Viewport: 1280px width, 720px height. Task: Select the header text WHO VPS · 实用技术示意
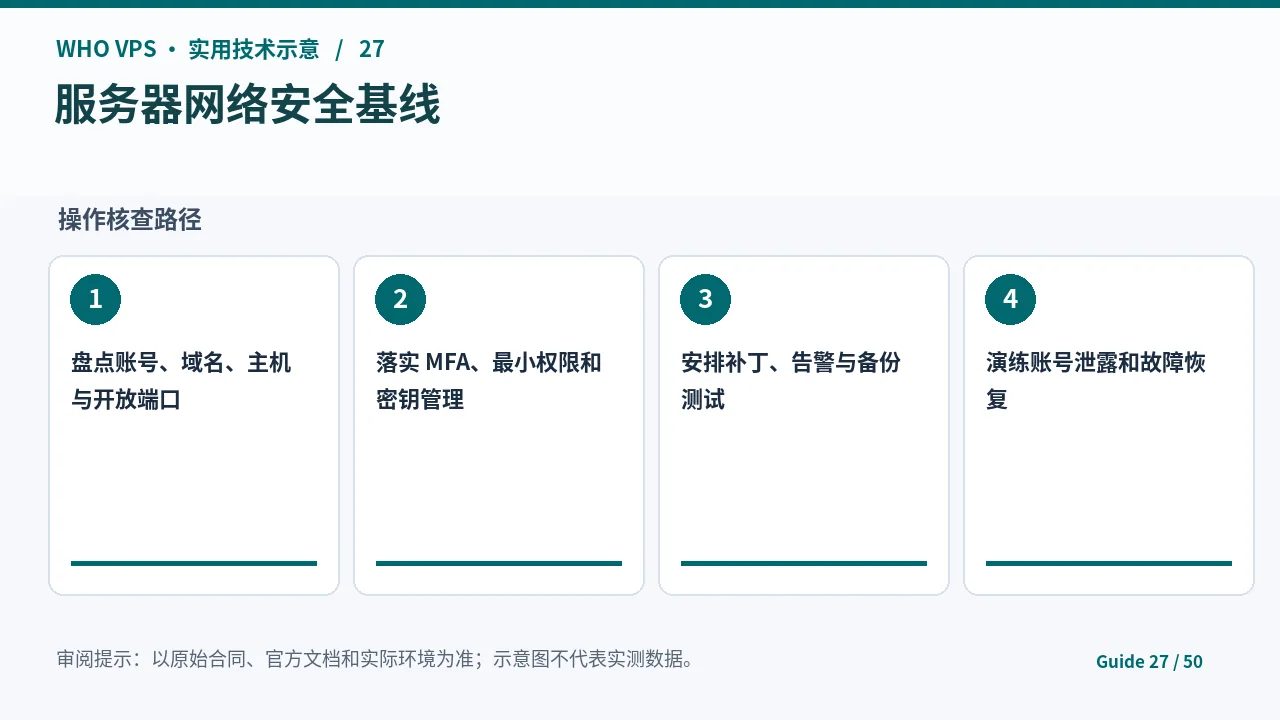188,49
